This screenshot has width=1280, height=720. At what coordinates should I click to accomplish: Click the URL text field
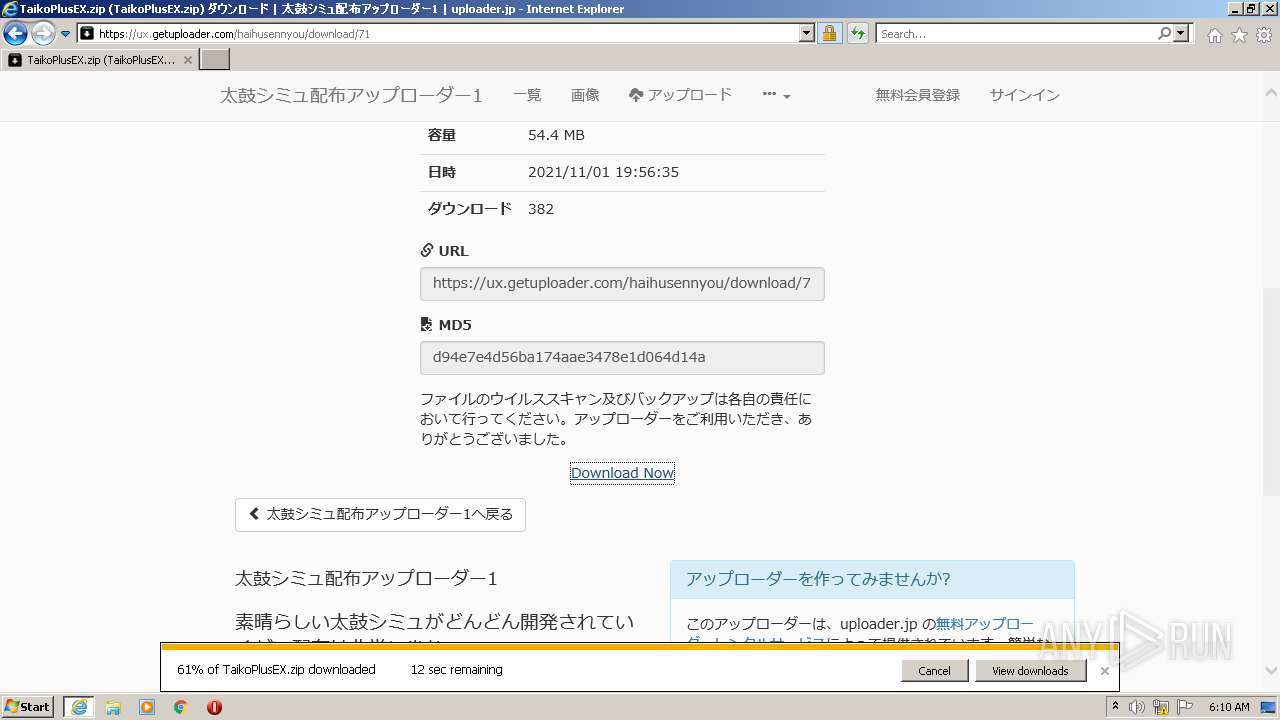click(x=622, y=284)
